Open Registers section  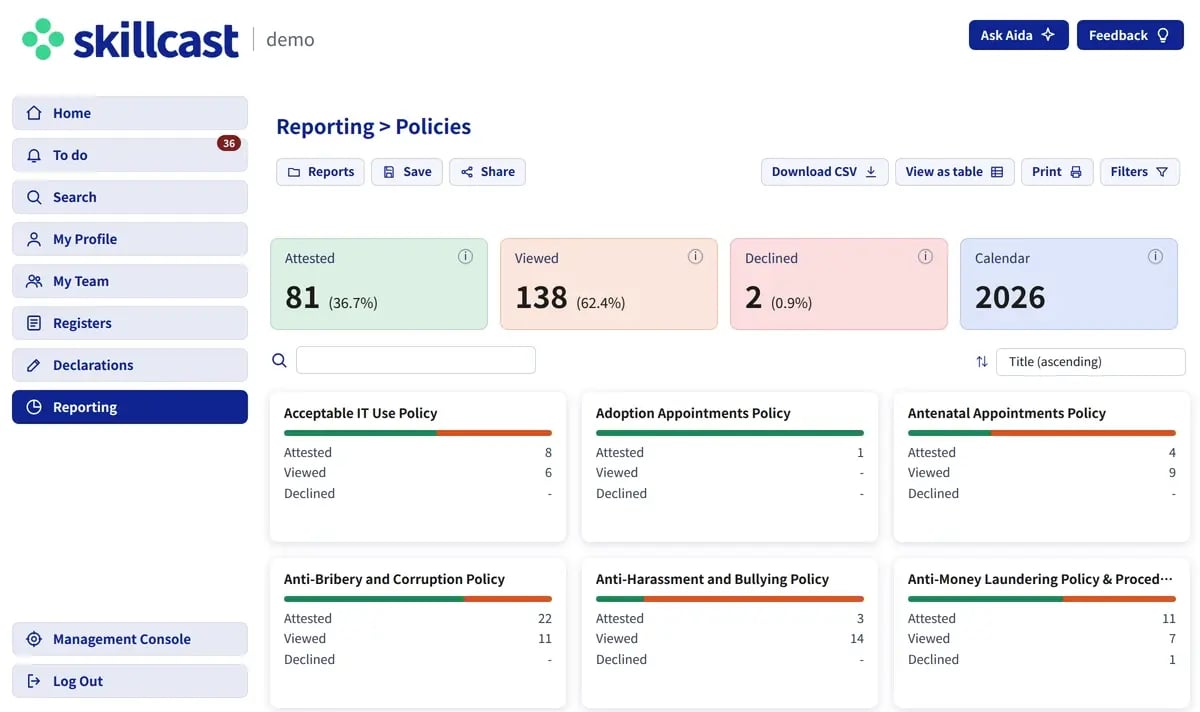tap(130, 323)
